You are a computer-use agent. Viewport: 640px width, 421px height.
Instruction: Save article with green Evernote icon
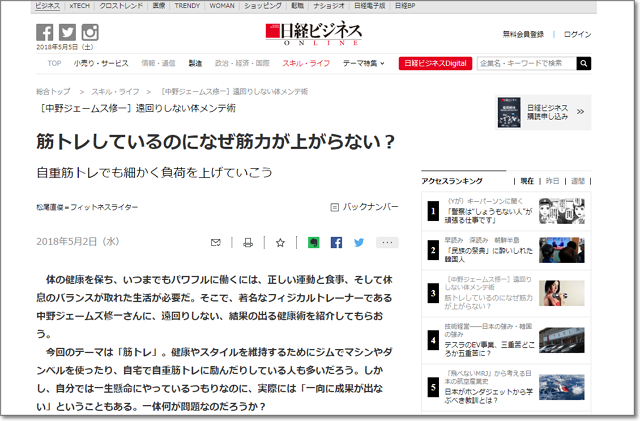[312, 242]
